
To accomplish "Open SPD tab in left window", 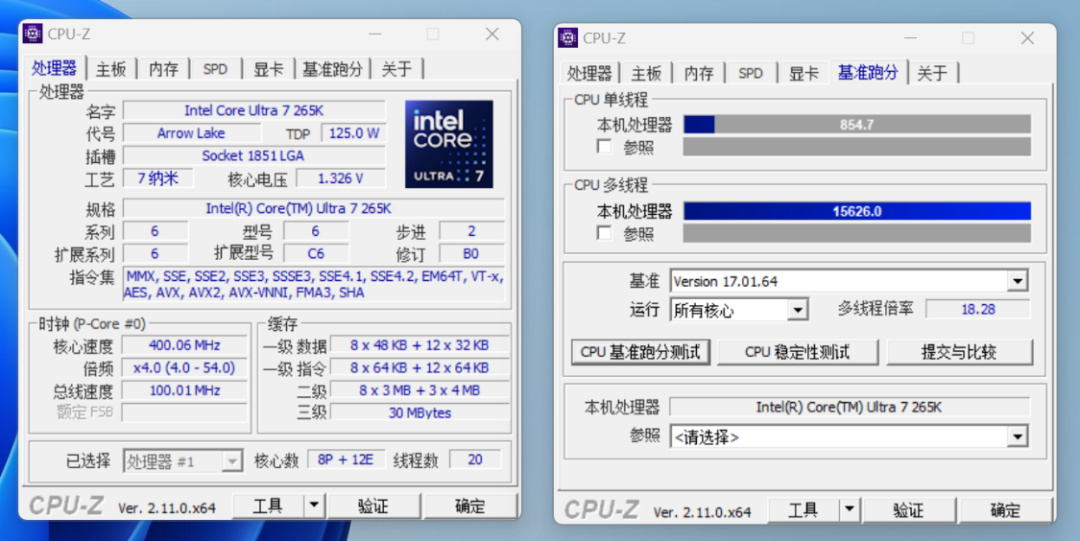I will click(x=215, y=69).
